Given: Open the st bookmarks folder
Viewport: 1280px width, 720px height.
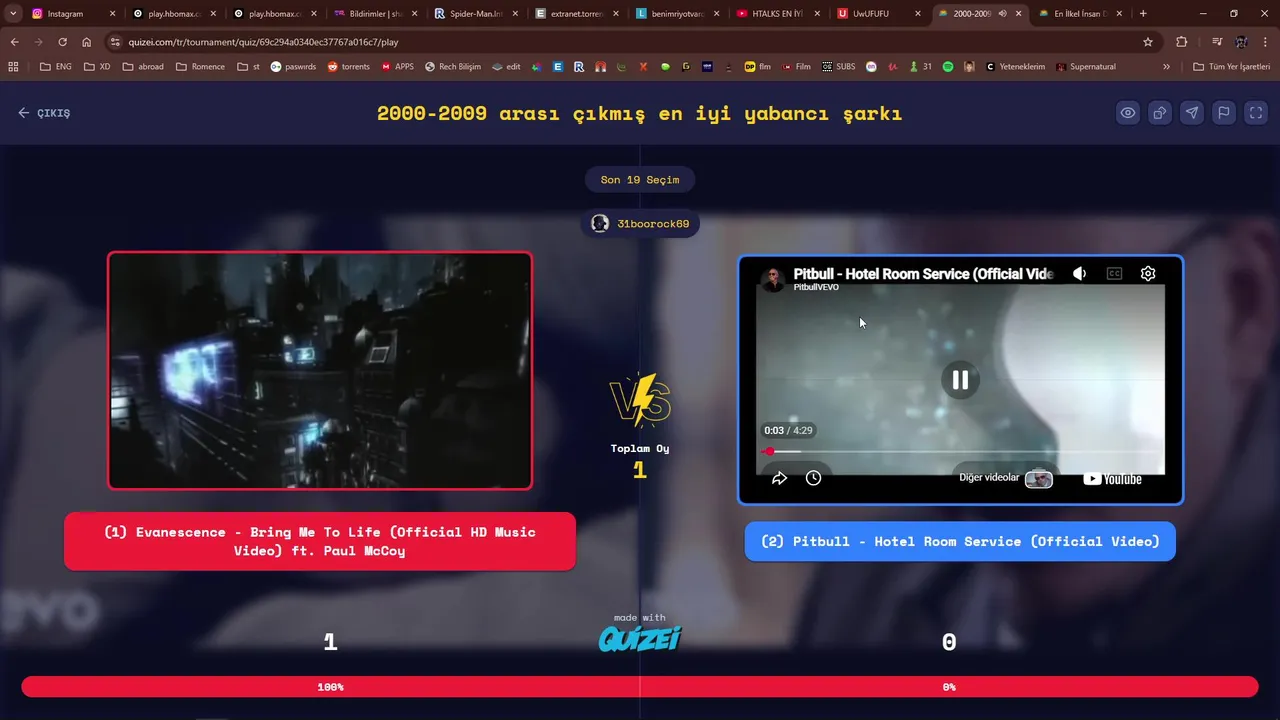Looking at the screenshot, I should (248, 67).
